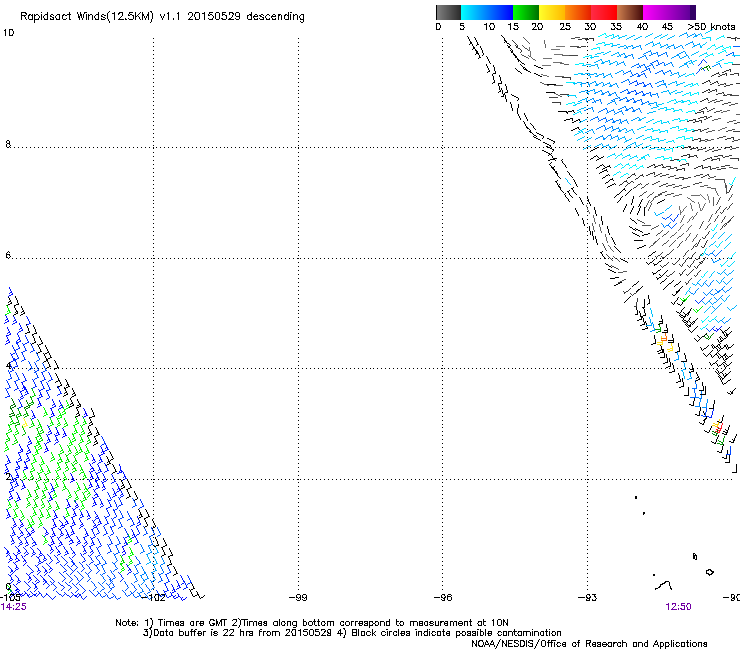Click the longitude label -96
740x650 pixels.
click(x=443, y=598)
